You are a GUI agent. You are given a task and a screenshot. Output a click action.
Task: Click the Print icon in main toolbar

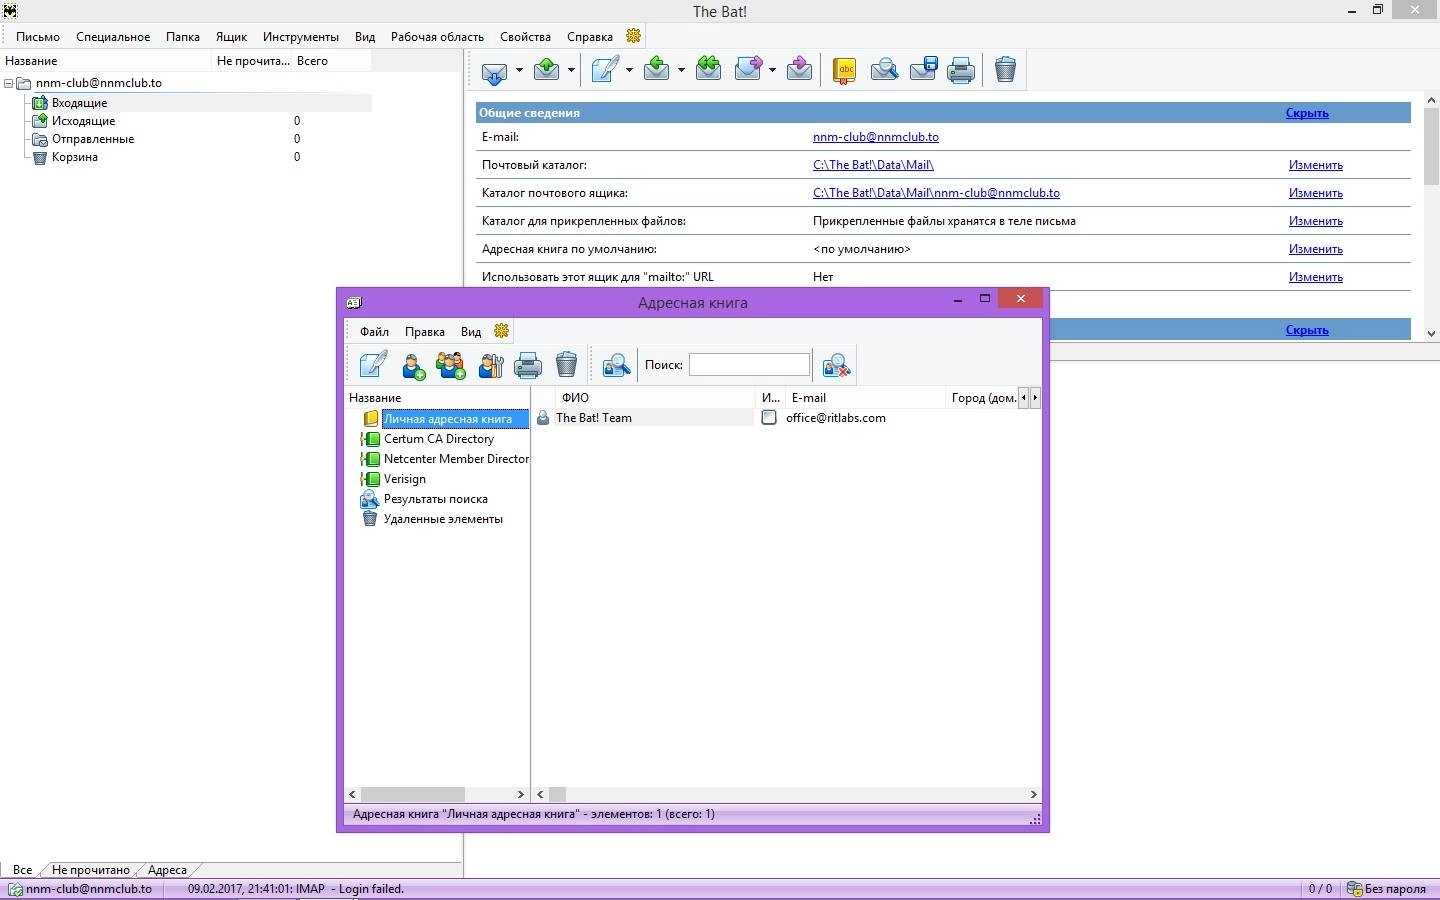click(961, 69)
